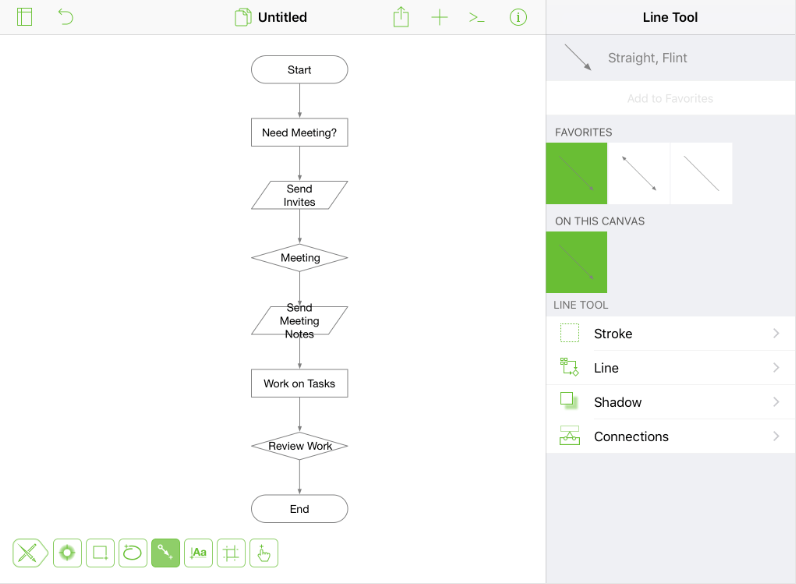Image resolution: width=796 pixels, height=584 pixels.
Task: Open the automation console icon
Action: [477, 17]
